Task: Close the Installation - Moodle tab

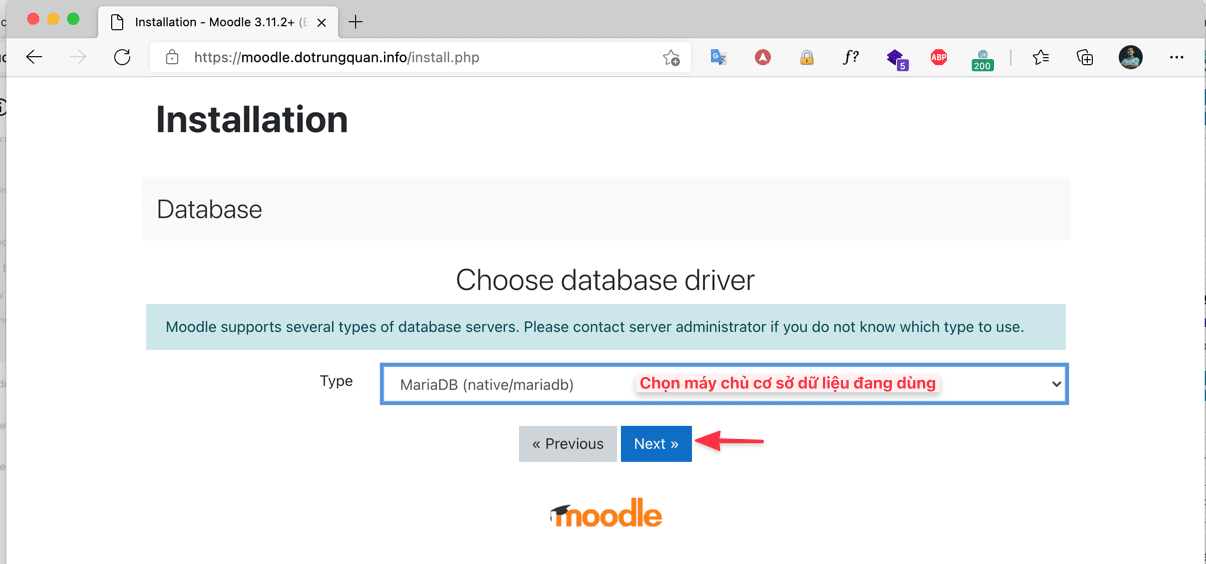Action: [321, 22]
